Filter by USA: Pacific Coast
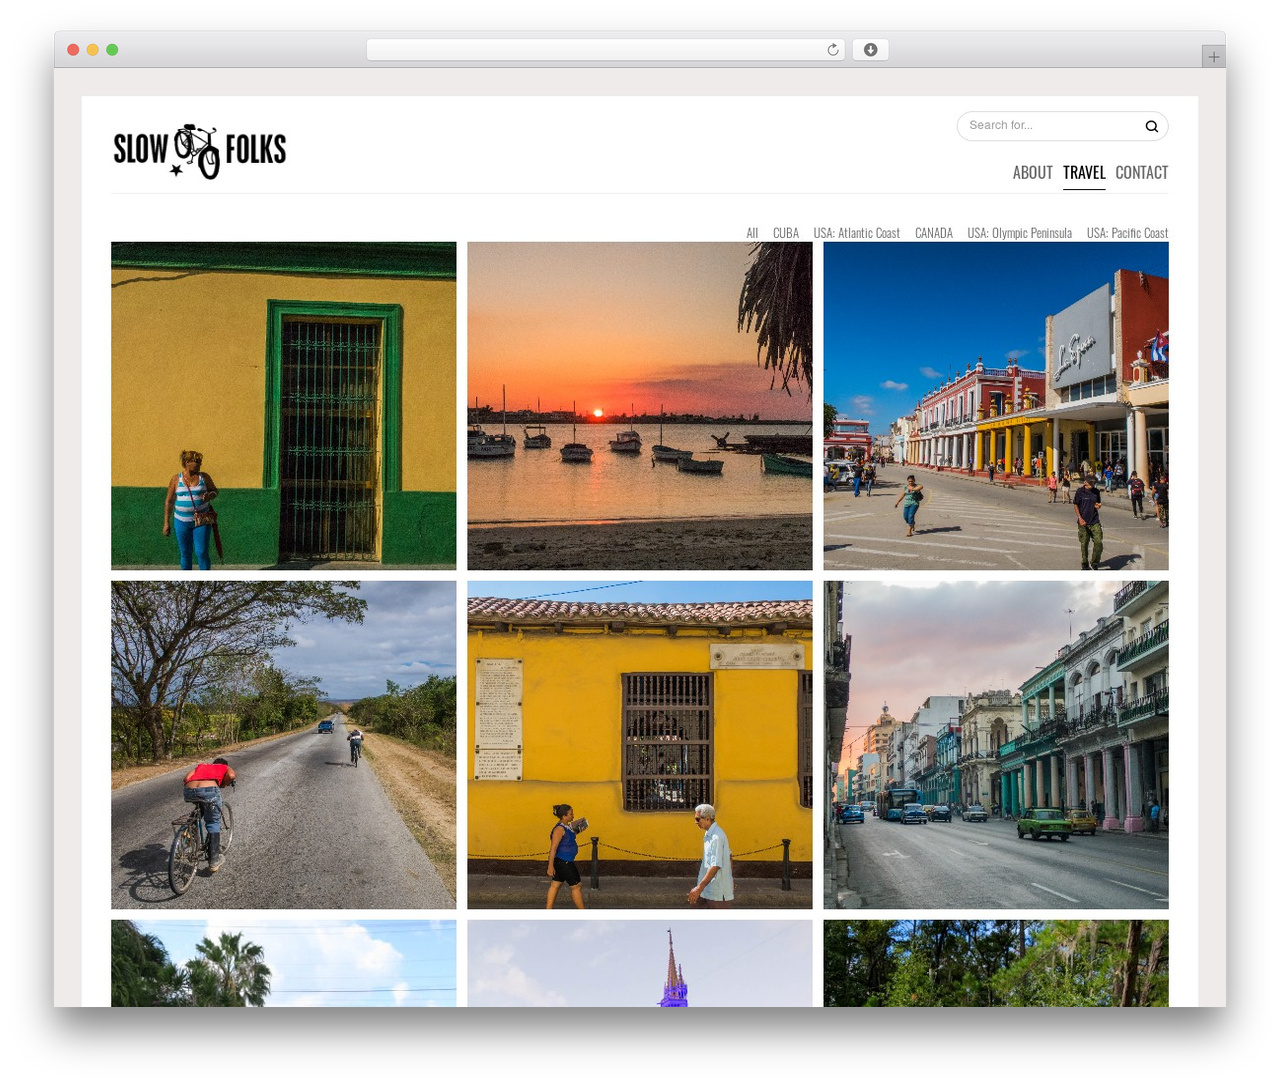This screenshot has width=1280, height=1084. (x=1127, y=233)
